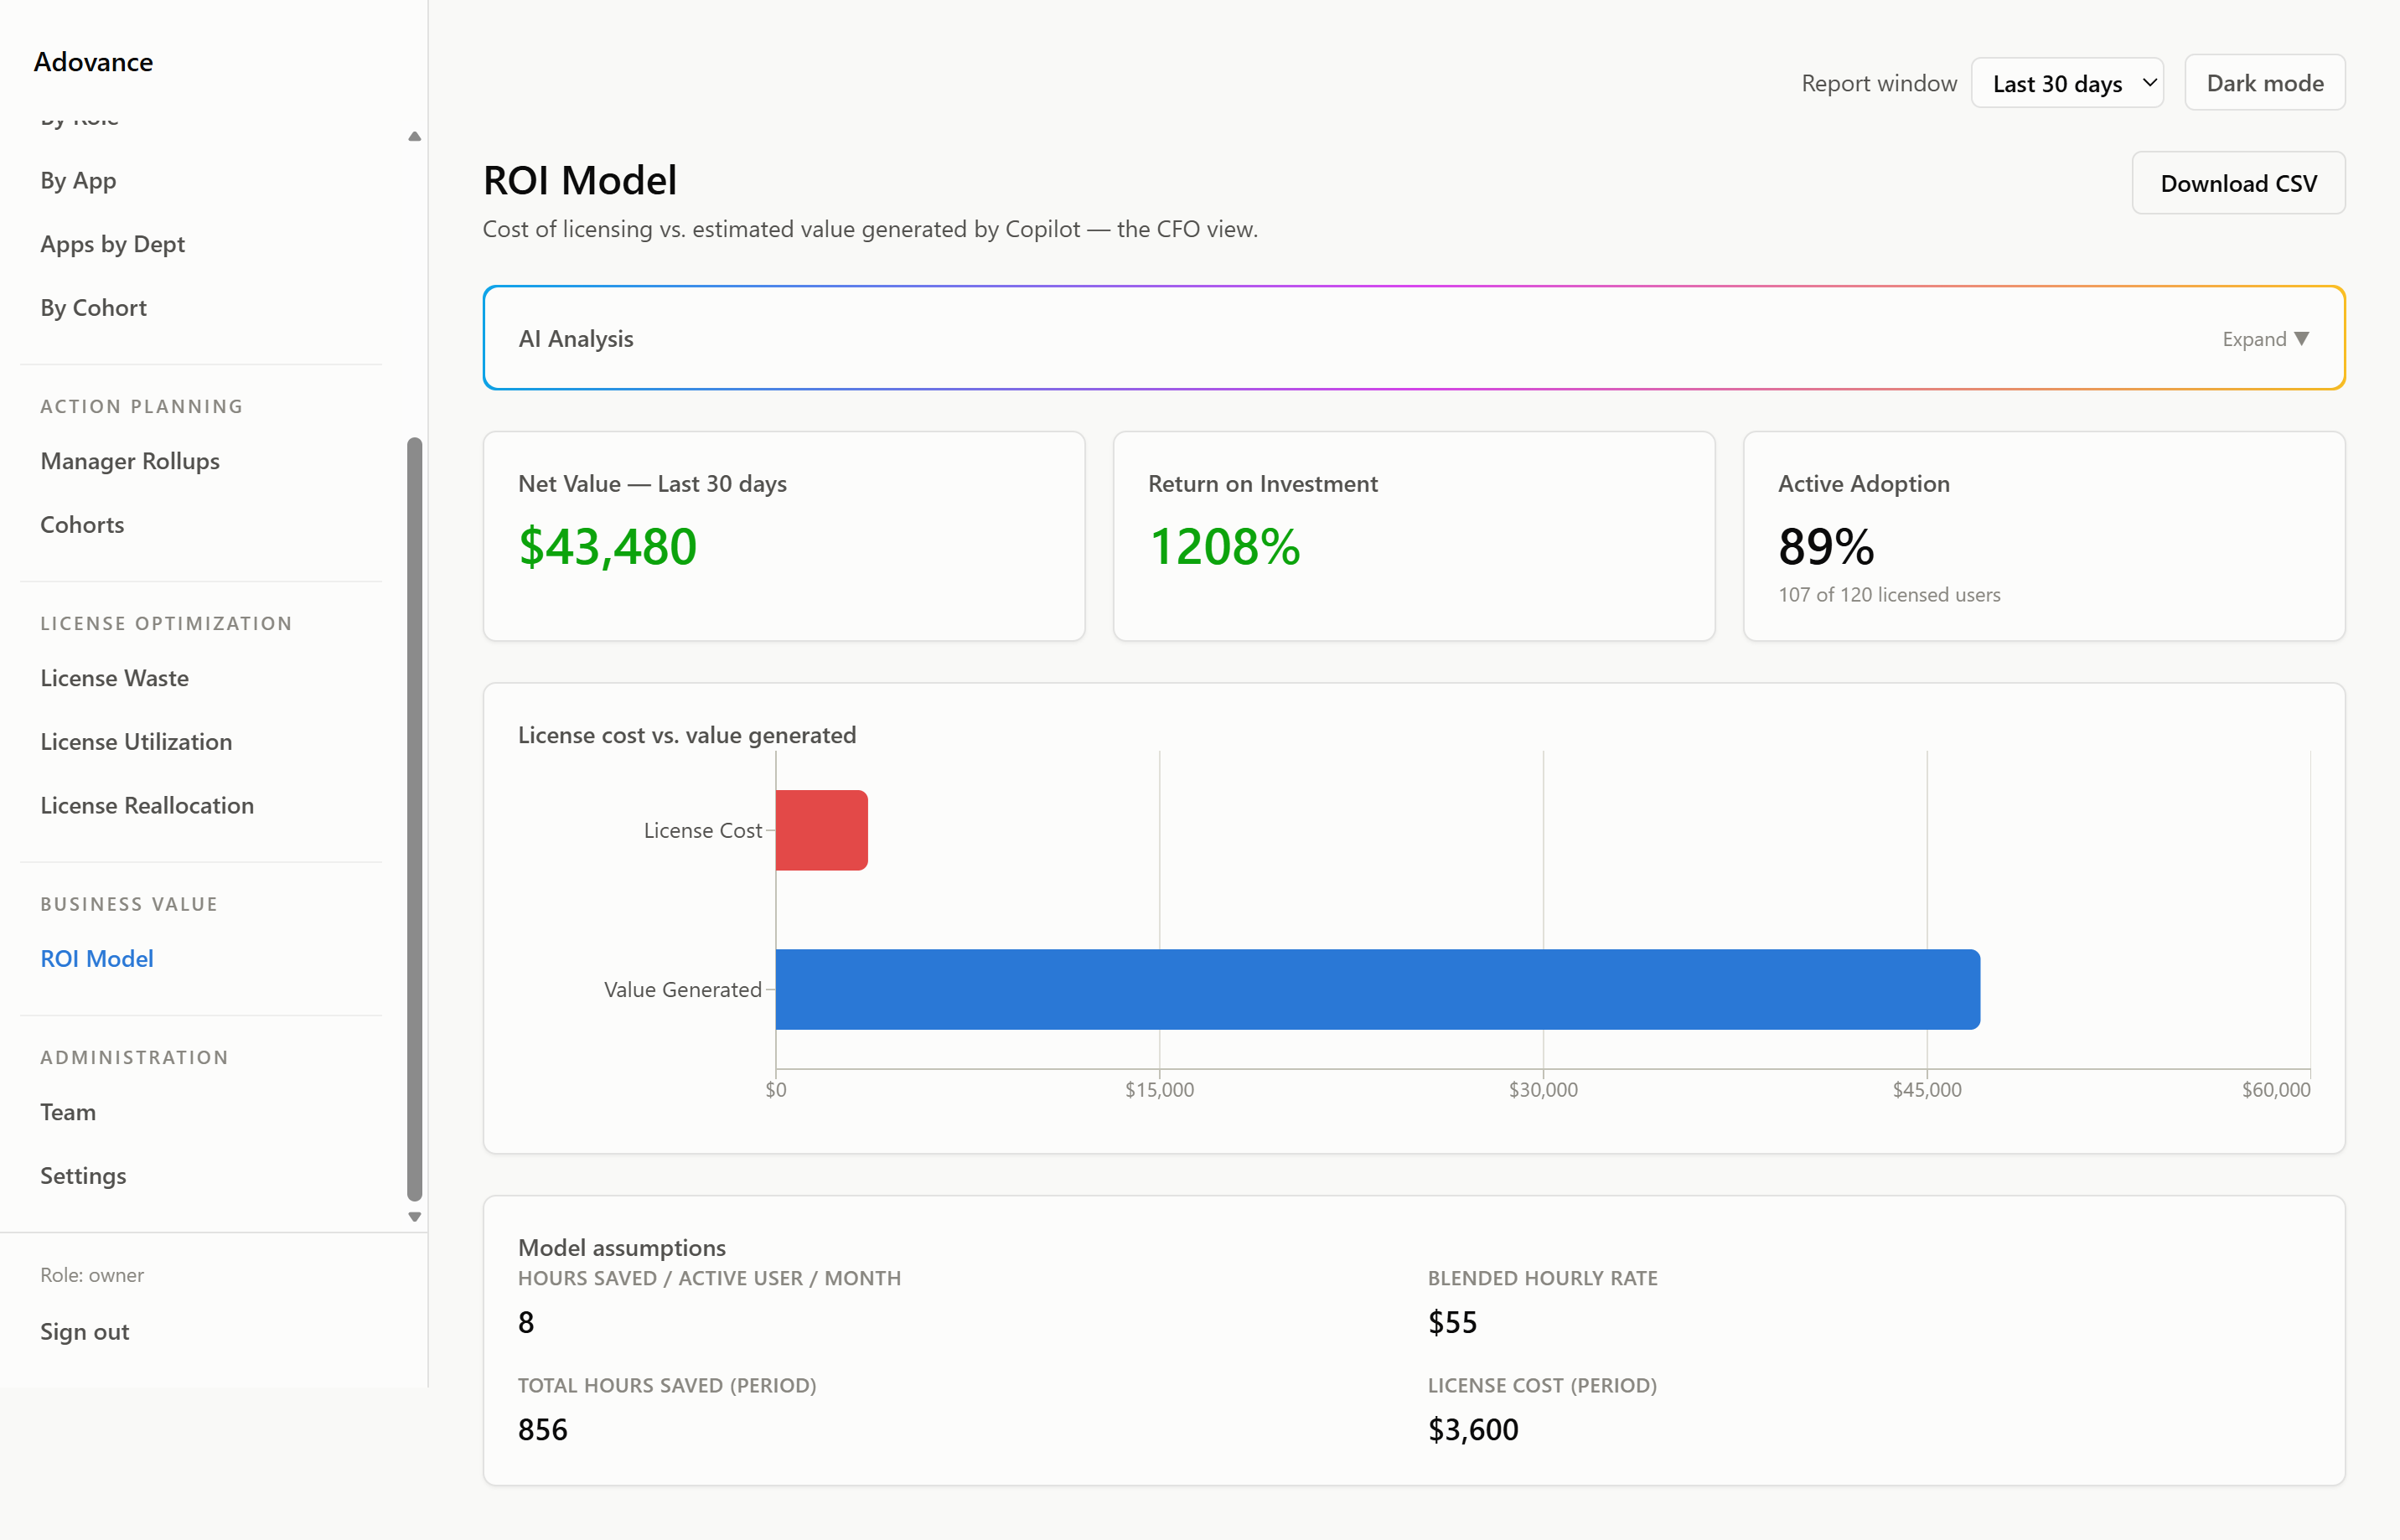This screenshot has width=2400, height=1540.
Task: Click the $45,000 axis label
Action: [x=1927, y=1090]
